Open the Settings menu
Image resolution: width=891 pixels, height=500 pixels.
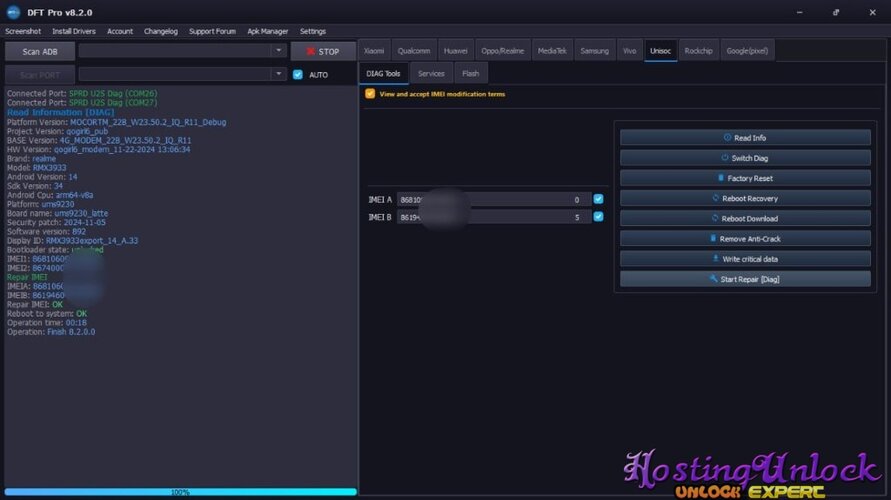click(x=313, y=31)
